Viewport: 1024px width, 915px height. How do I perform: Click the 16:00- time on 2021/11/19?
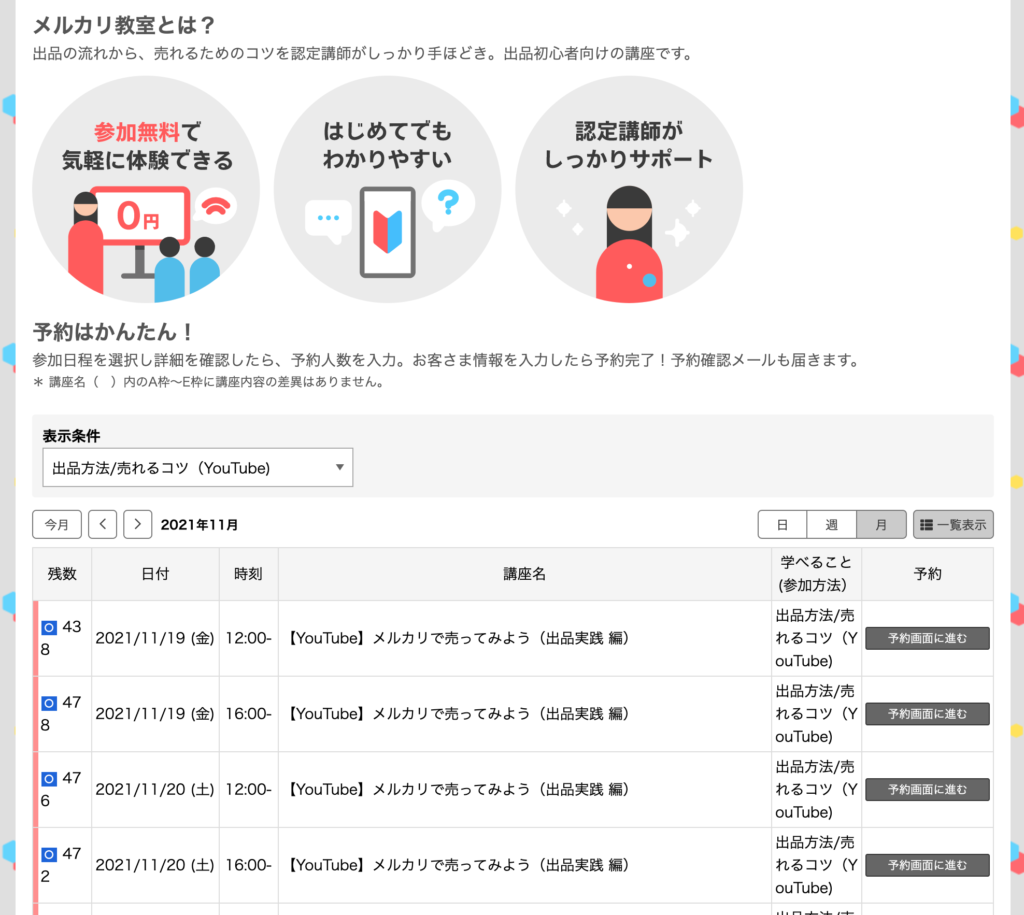[248, 714]
